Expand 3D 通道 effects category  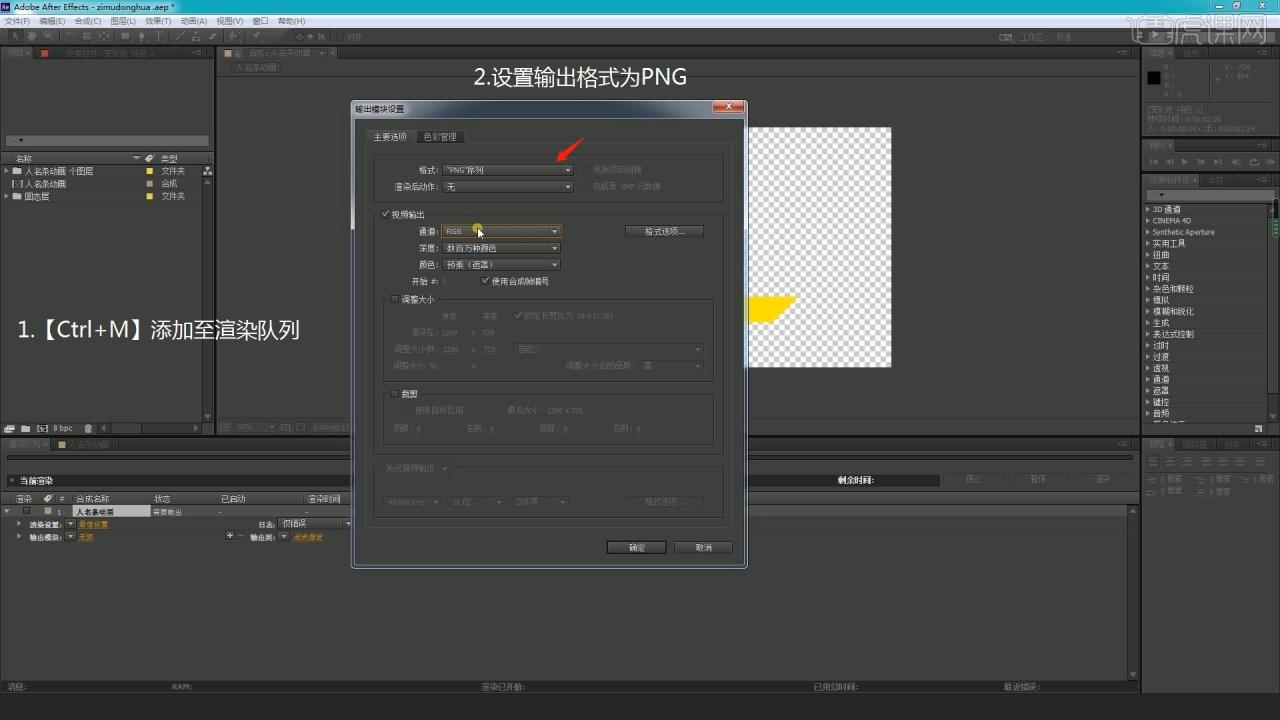click(x=1148, y=209)
